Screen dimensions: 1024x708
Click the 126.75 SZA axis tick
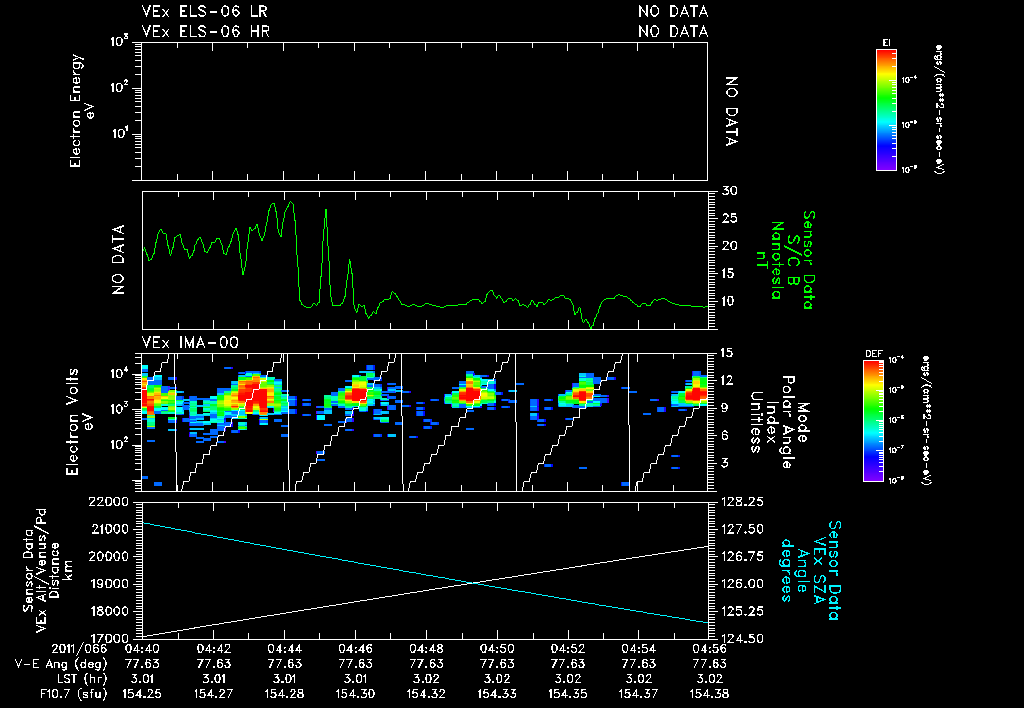[x=743, y=556]
